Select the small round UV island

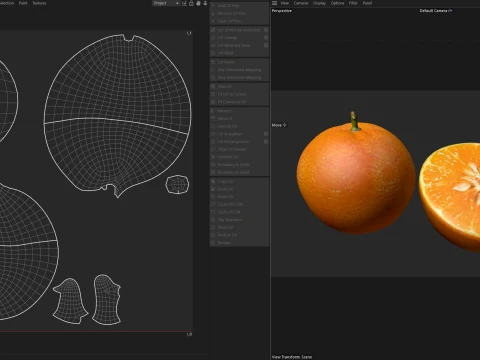(x=177, y=184)
